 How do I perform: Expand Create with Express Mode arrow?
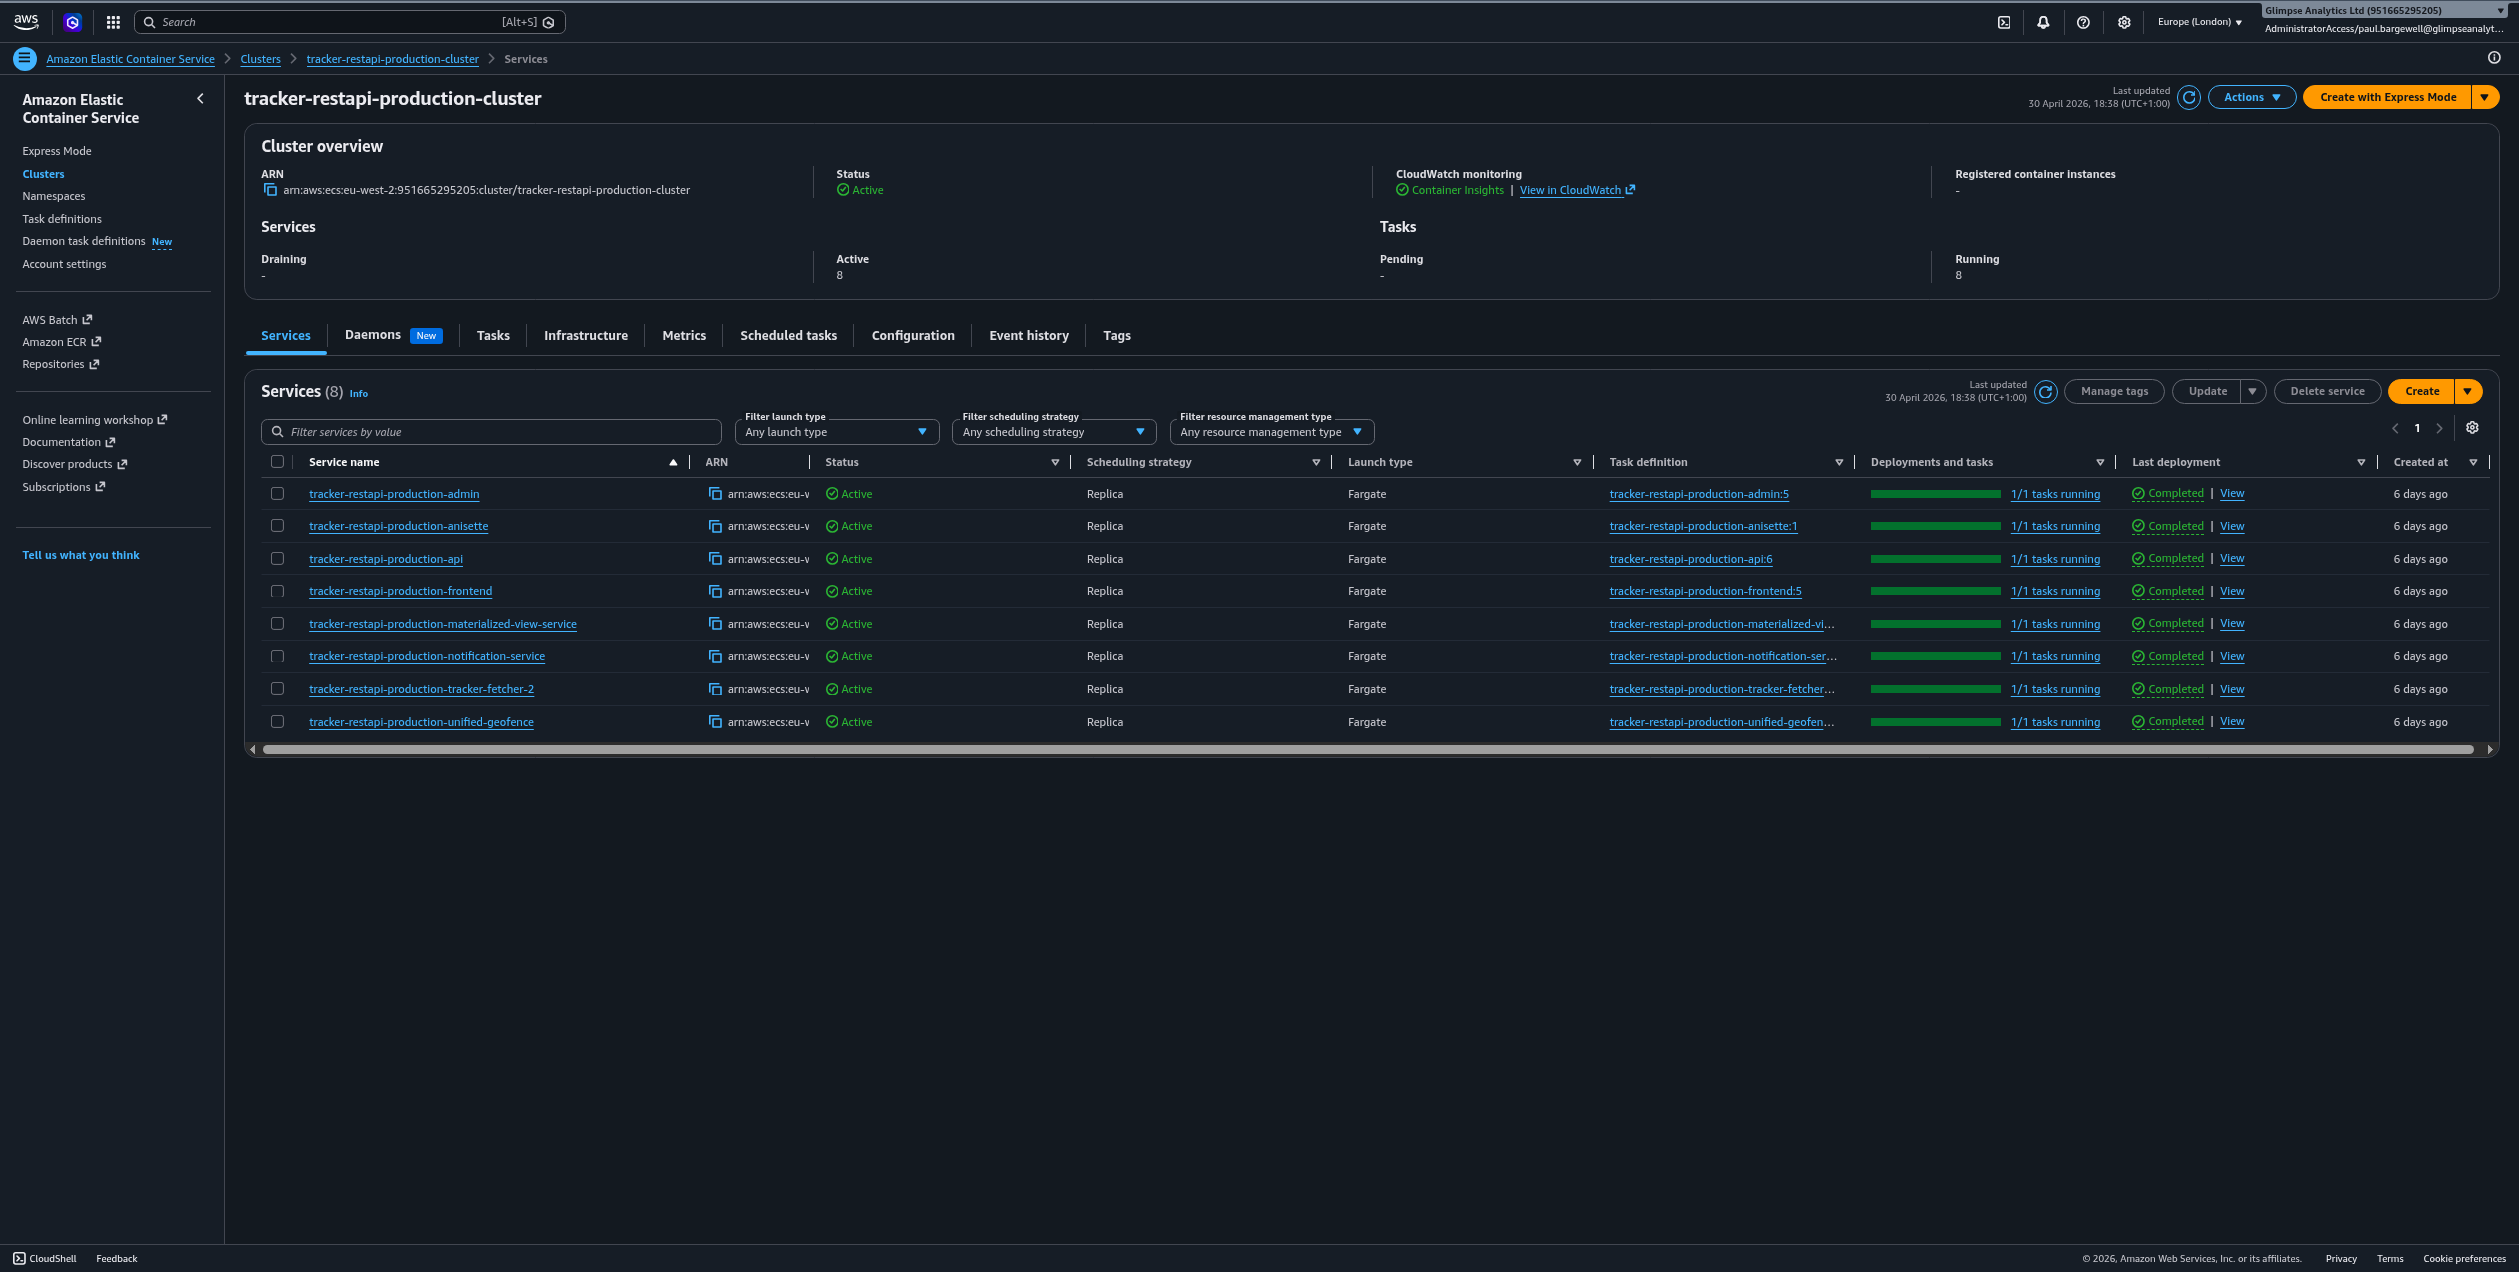click(2485, 97)
